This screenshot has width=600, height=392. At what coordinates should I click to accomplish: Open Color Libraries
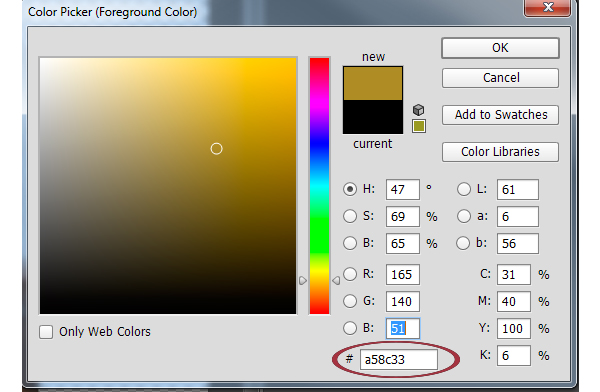click(500, 152)
